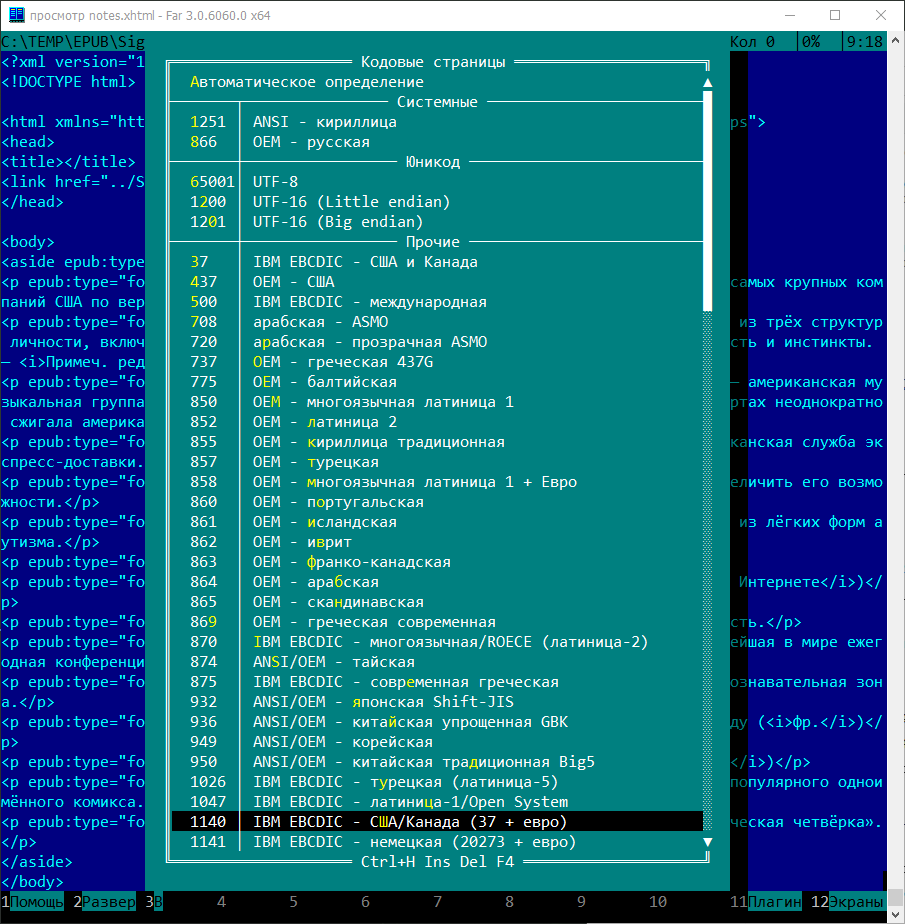905x924 pixels.
Task: Choose IBM EBCDIC современная греческая (875)
Action: click(437, 683)
